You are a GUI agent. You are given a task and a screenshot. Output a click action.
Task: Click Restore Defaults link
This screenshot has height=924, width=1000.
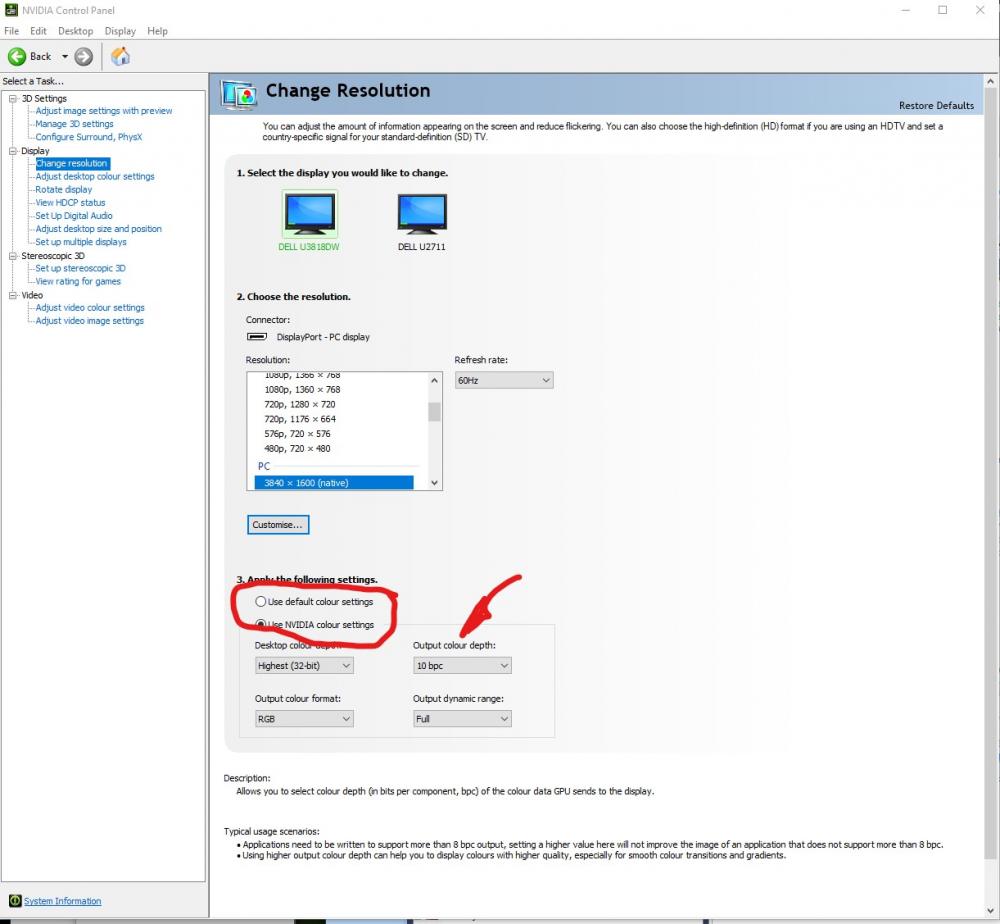[936, 106]
